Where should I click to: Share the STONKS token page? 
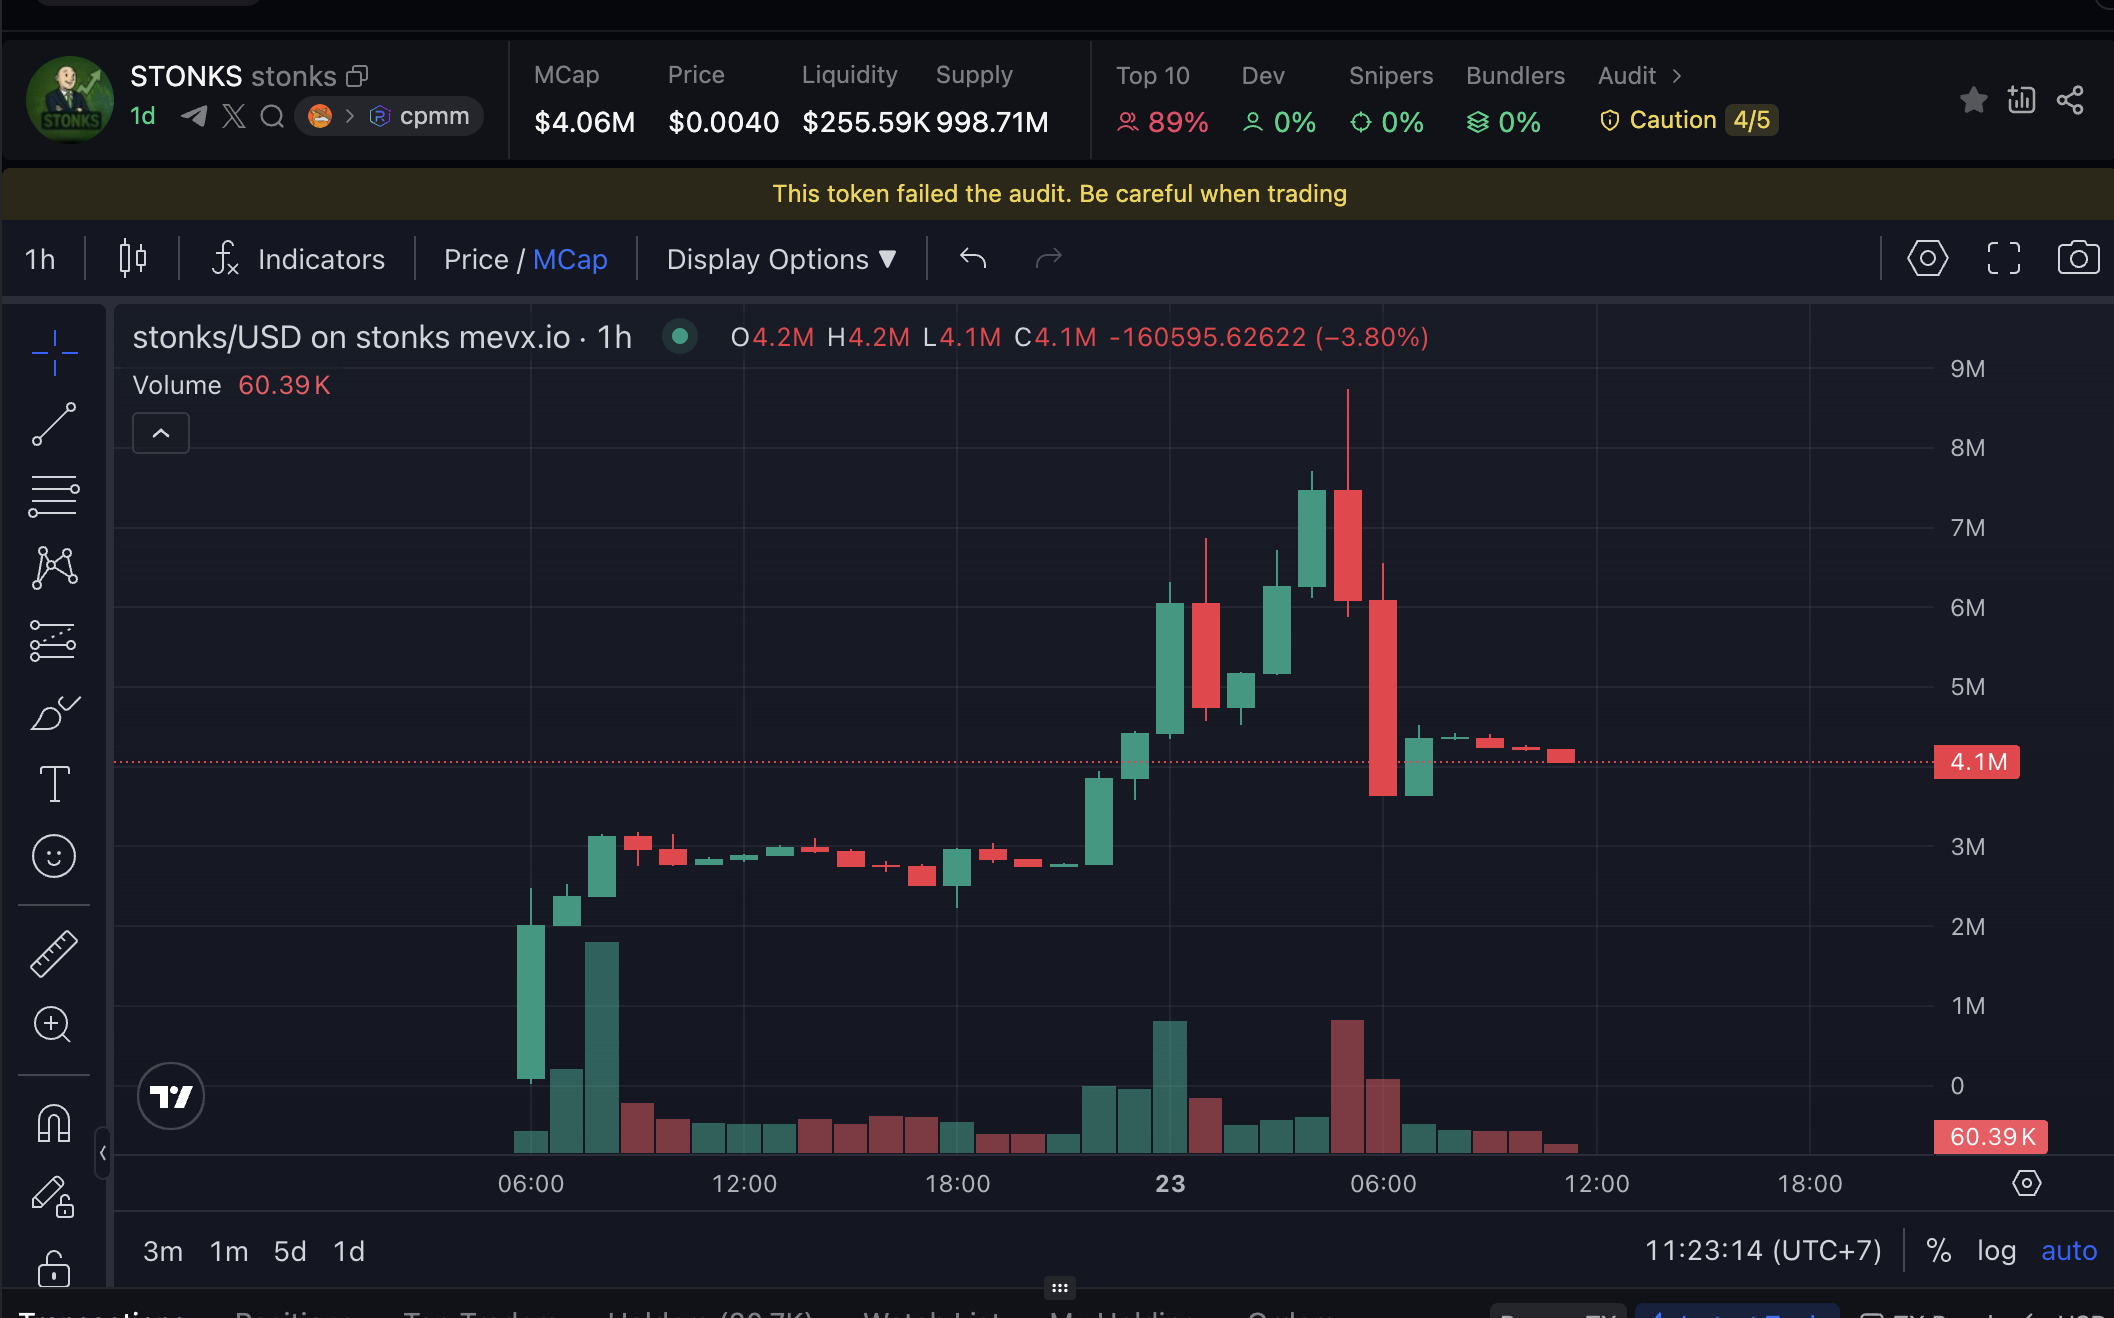(2070, 100)
